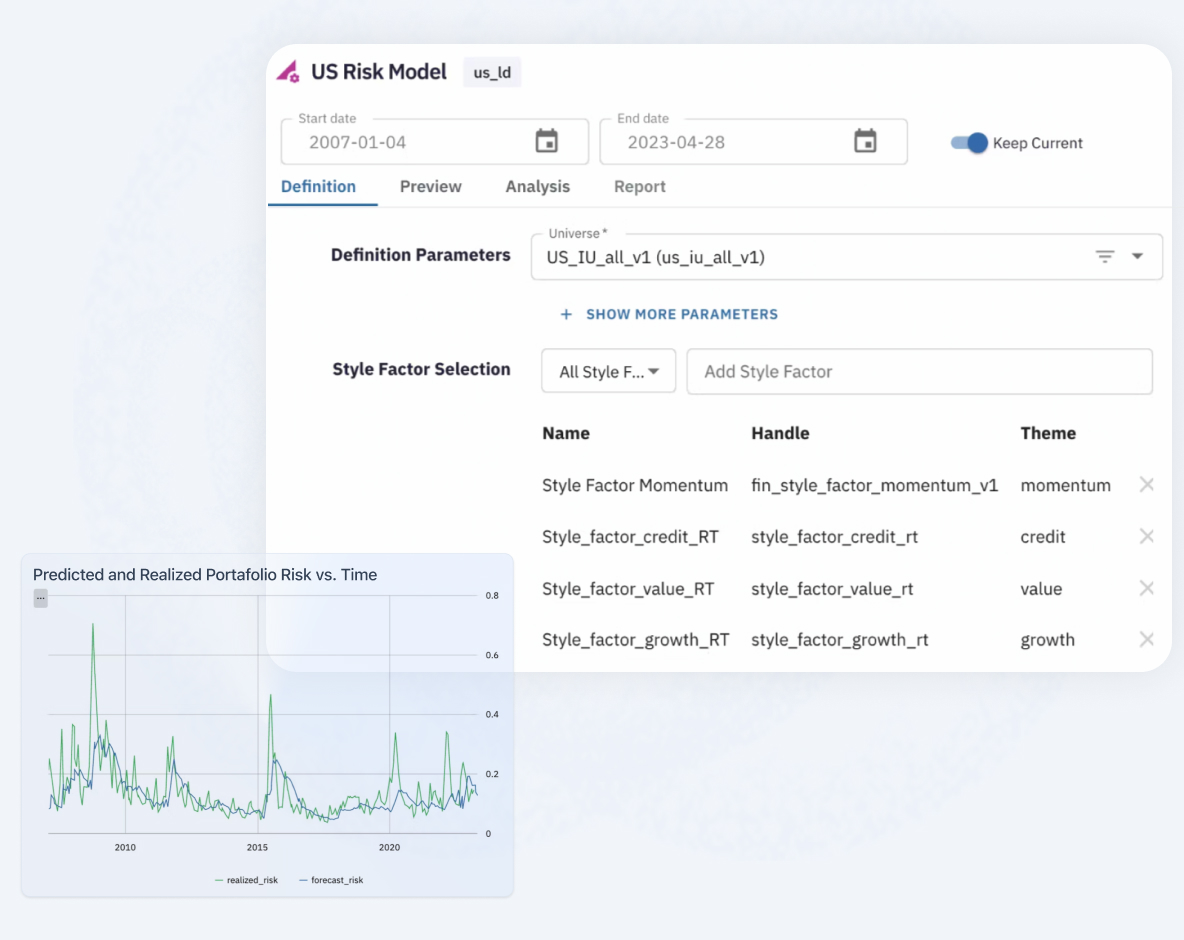Click the Add Style Factor input

click(x=920, y=371)
